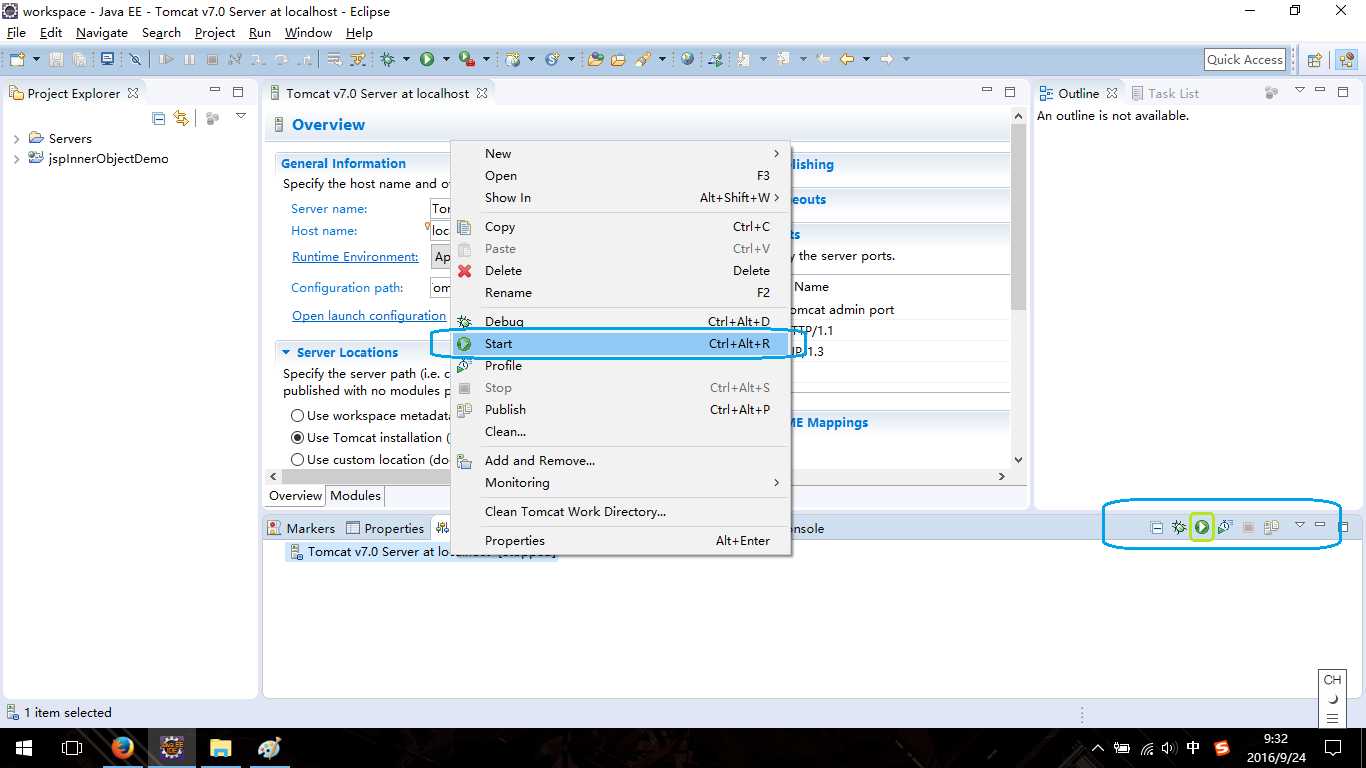
Task: Open File Explorer from the taskbar
Action: [x=221, y=747]
